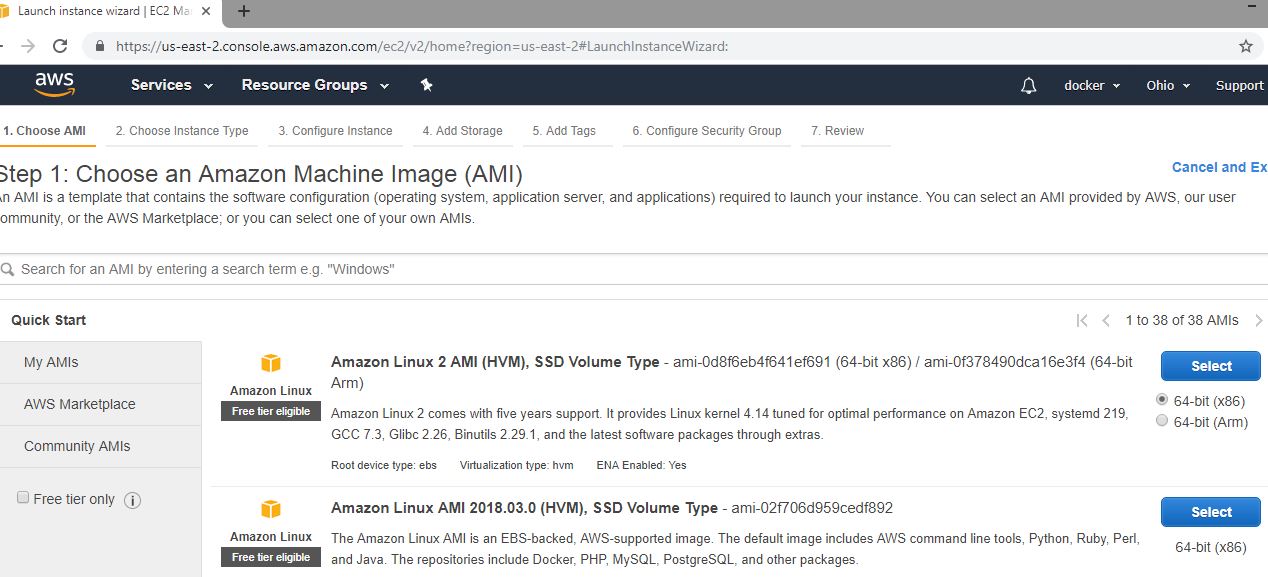The image size is (1268, 577).
Task: Select the Amazon Linux AMI 2018.03.0 button
Action: (x=1210, y=512)
